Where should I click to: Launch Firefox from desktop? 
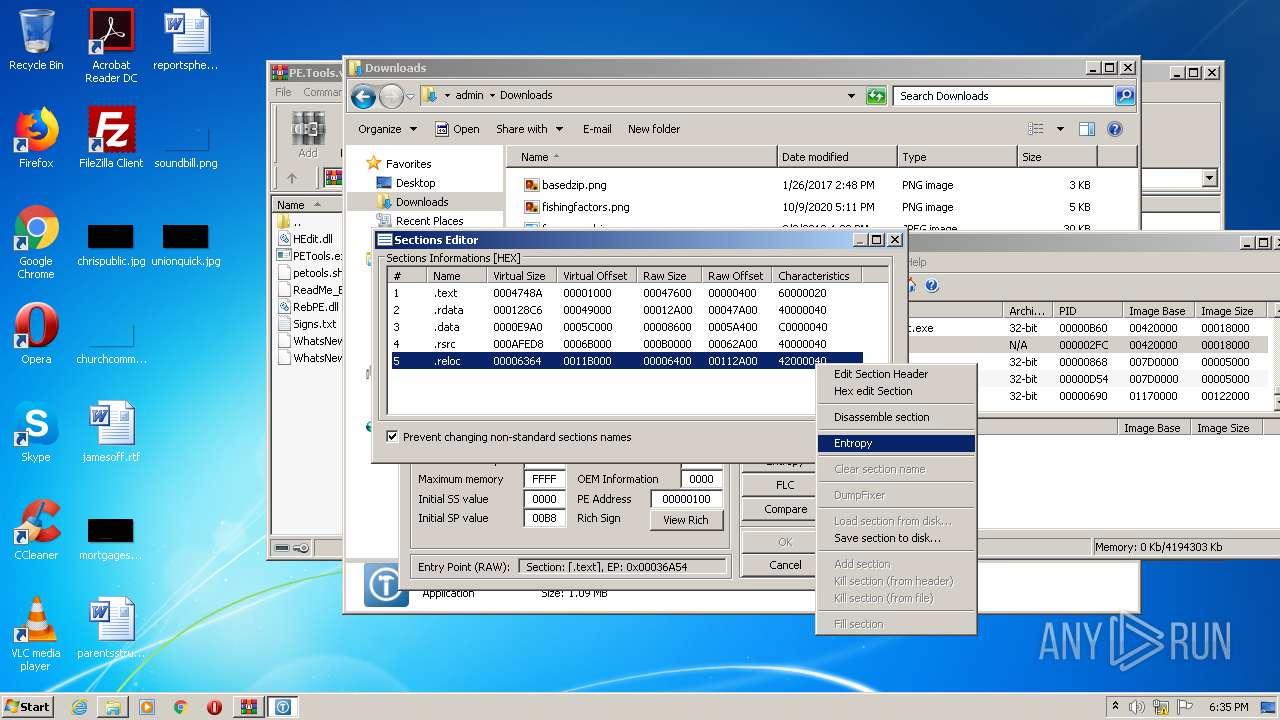coord(36,138)
